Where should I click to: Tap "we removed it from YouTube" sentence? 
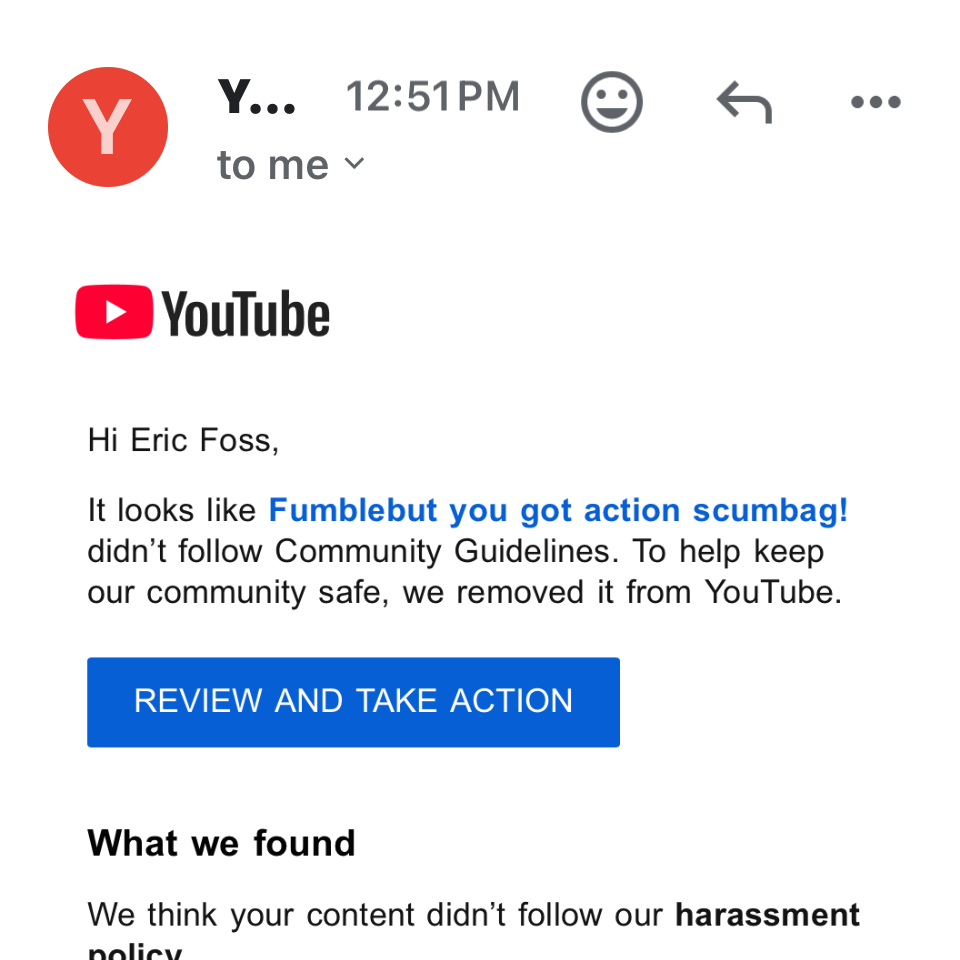tap(622, 592)
